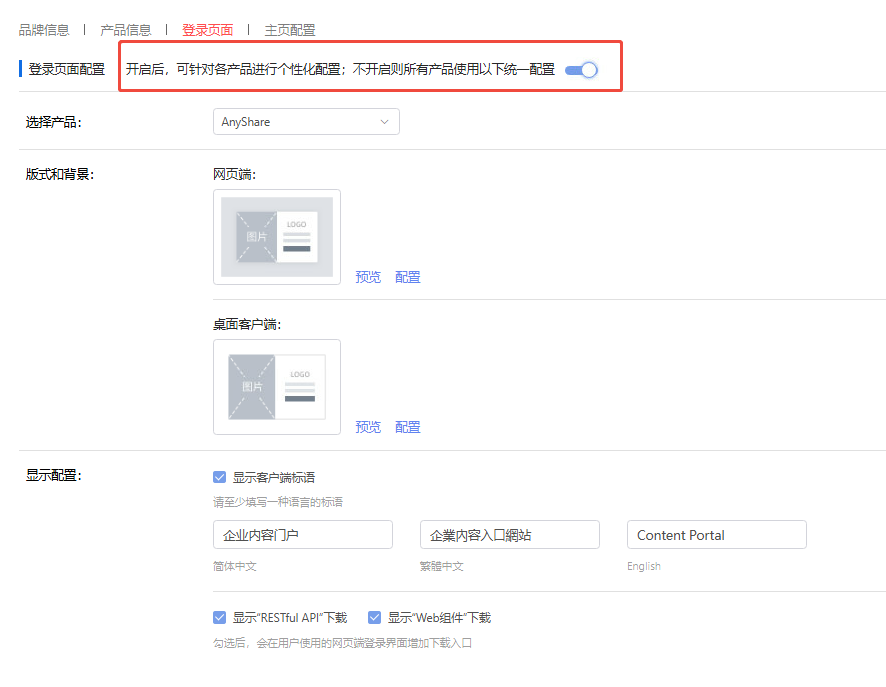Click the 简体中文 slogan field 企业内容门户
Viewport: 886px width, 687px height.
coord(302,535)
